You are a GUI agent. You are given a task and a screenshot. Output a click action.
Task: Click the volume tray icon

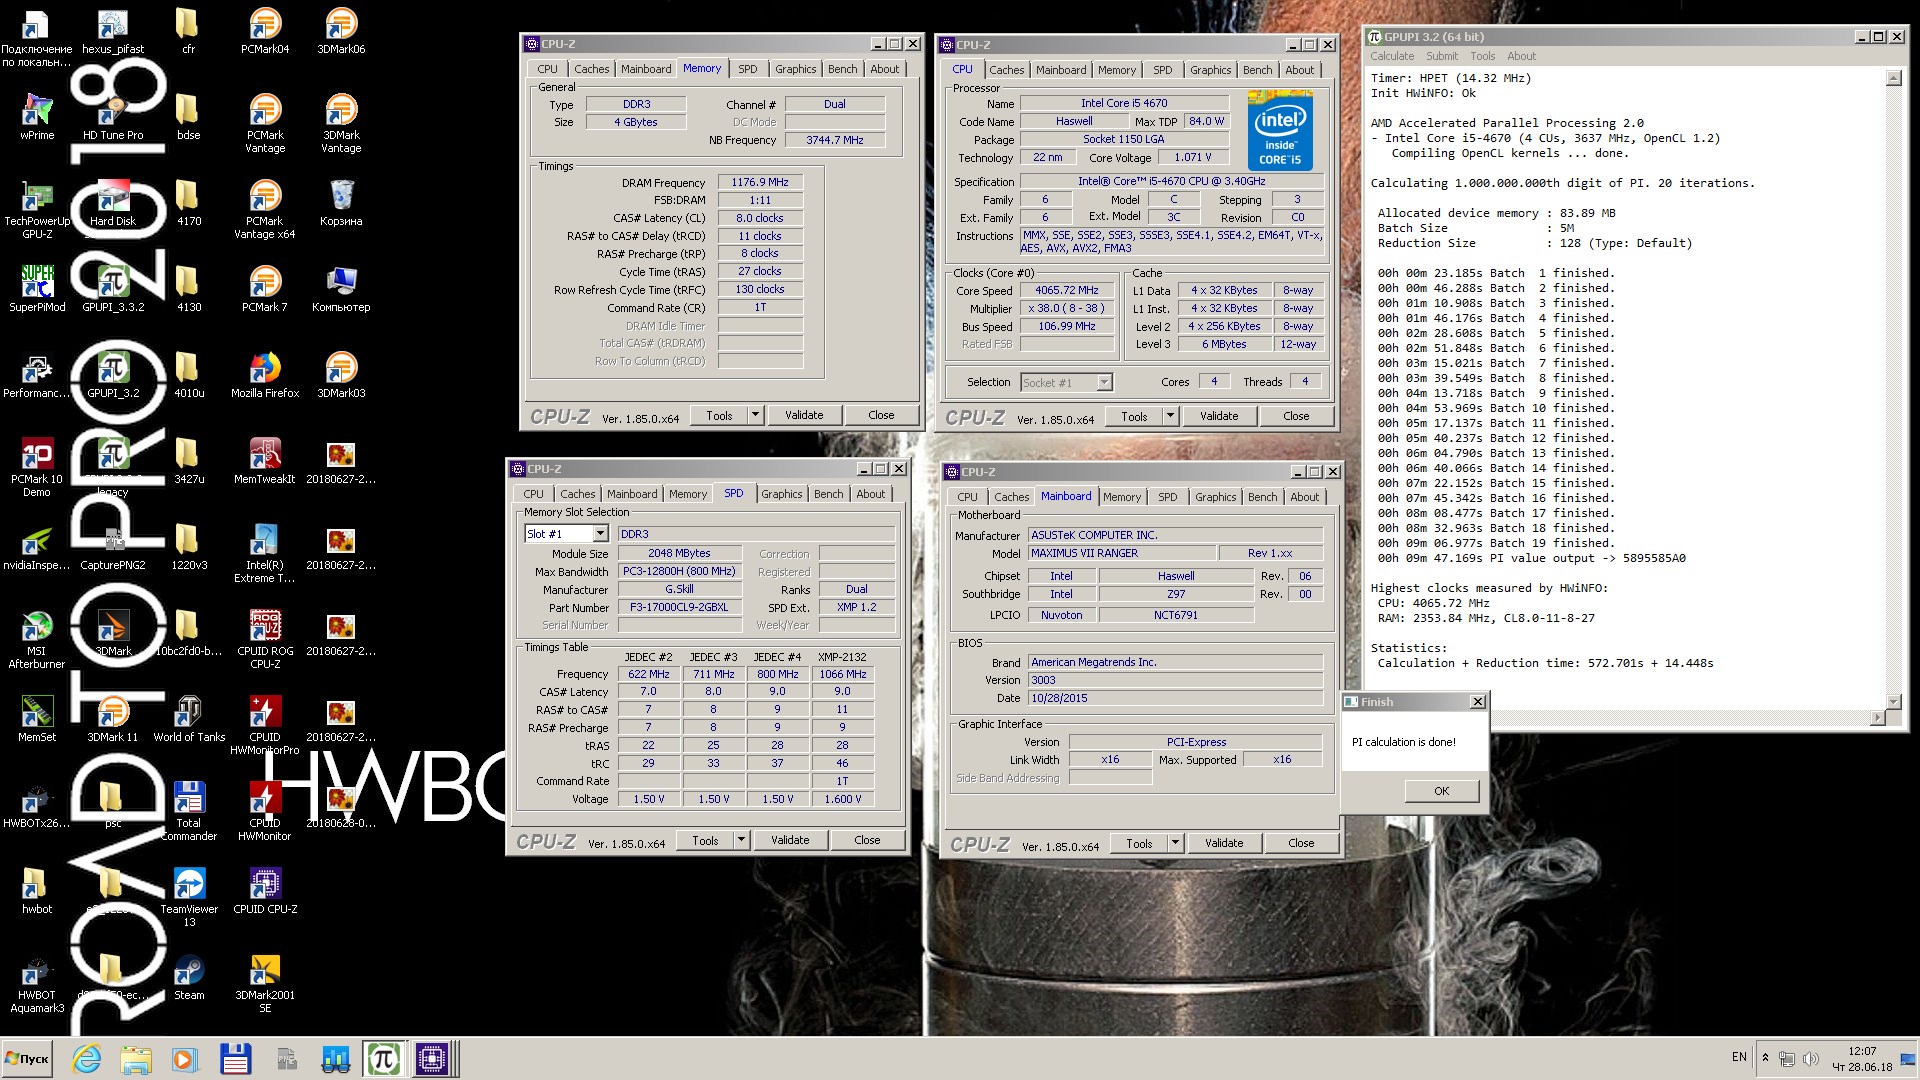tap(1810, 1058)
